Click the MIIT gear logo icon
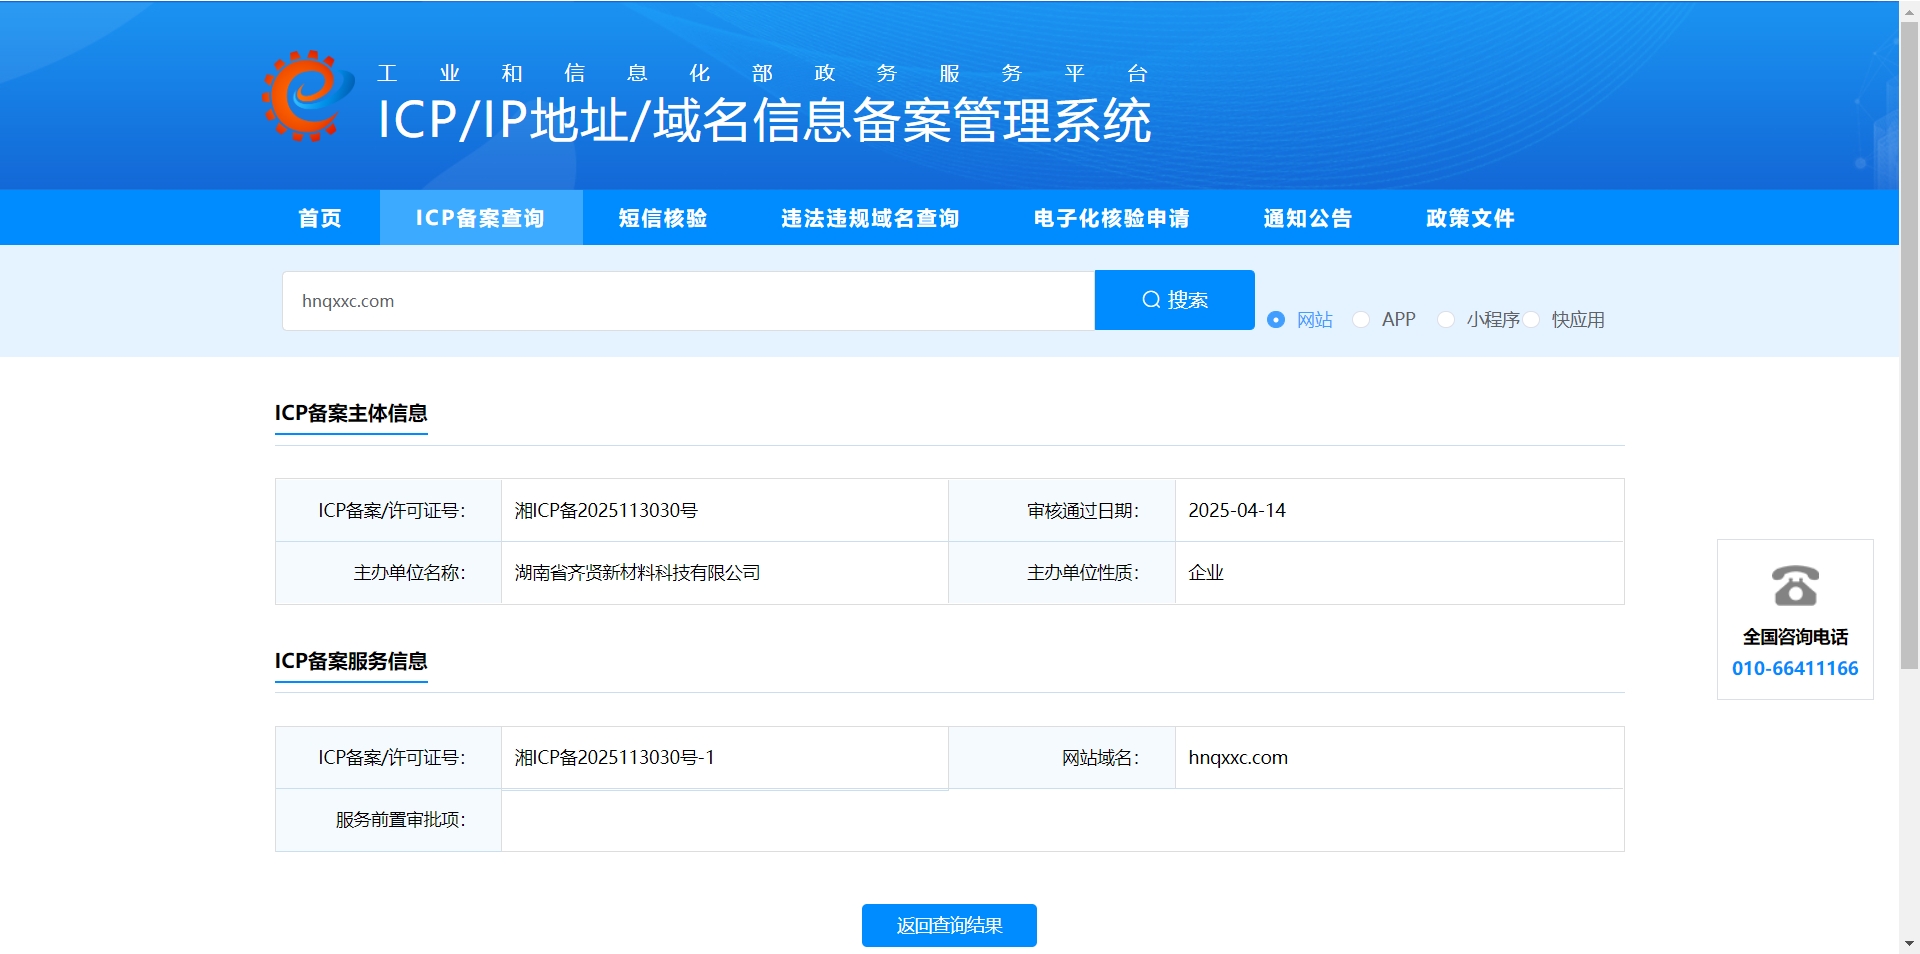Viewport: 1920px width, 954px height. 308,96
